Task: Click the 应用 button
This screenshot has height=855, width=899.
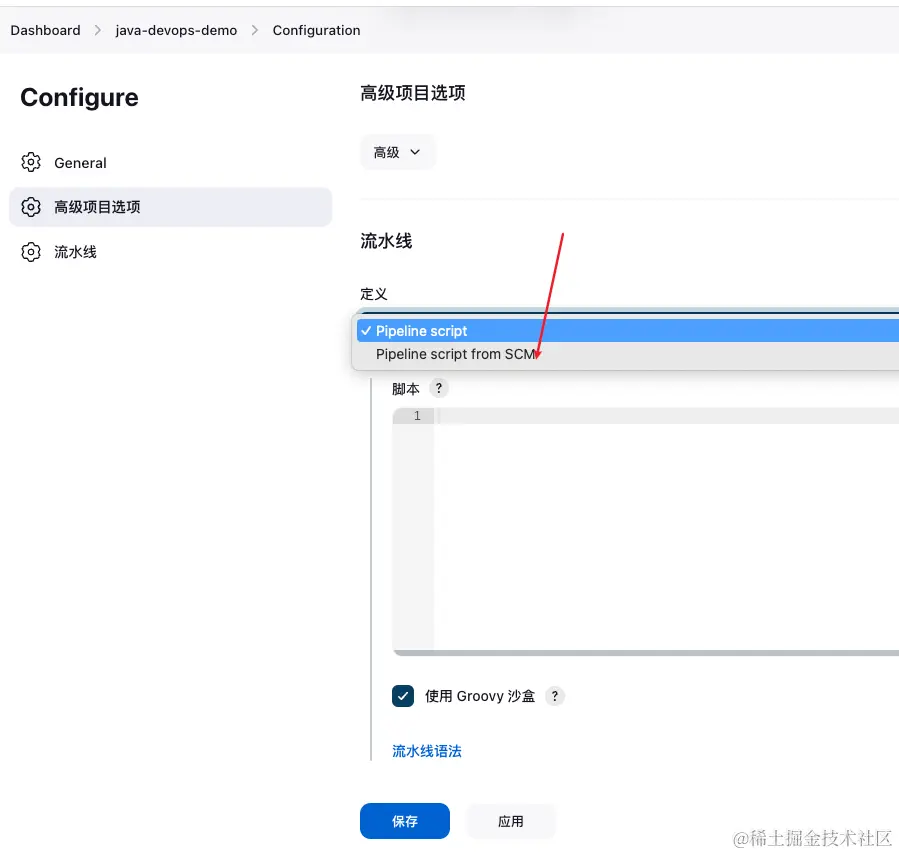Action: (510, 821)
